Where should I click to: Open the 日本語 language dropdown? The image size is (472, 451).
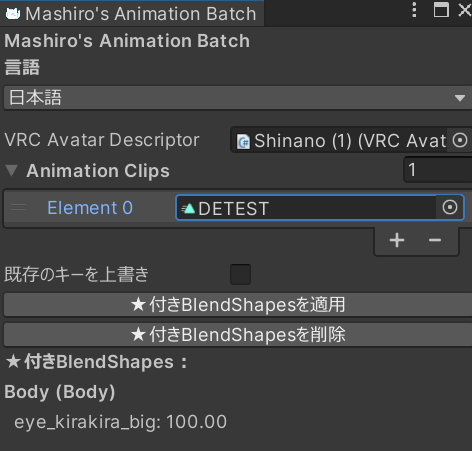(238, 98)
